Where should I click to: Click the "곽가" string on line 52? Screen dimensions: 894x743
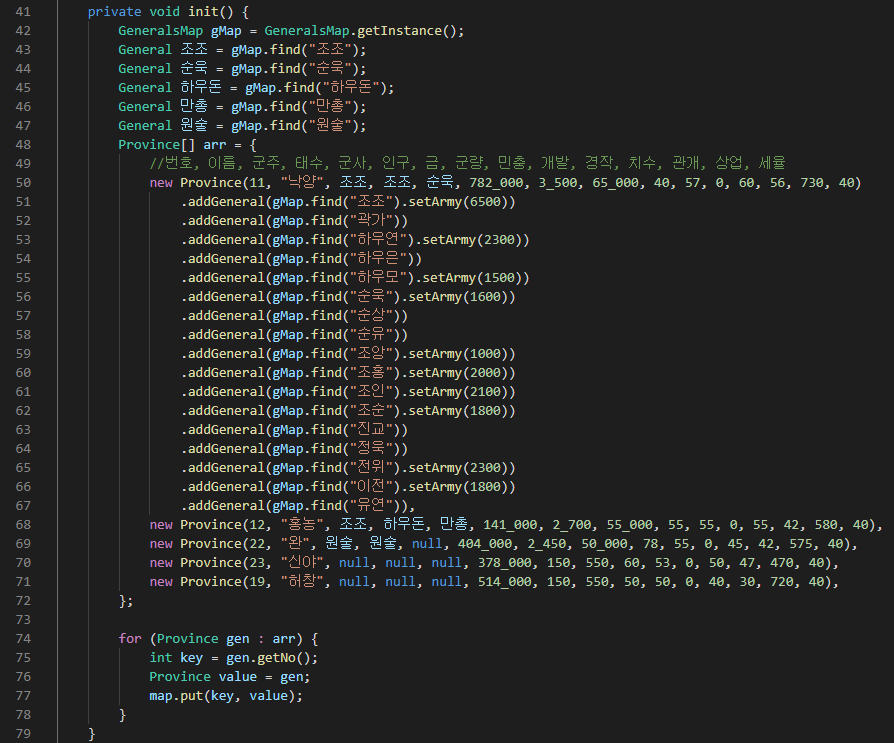[x=371, y=221]
